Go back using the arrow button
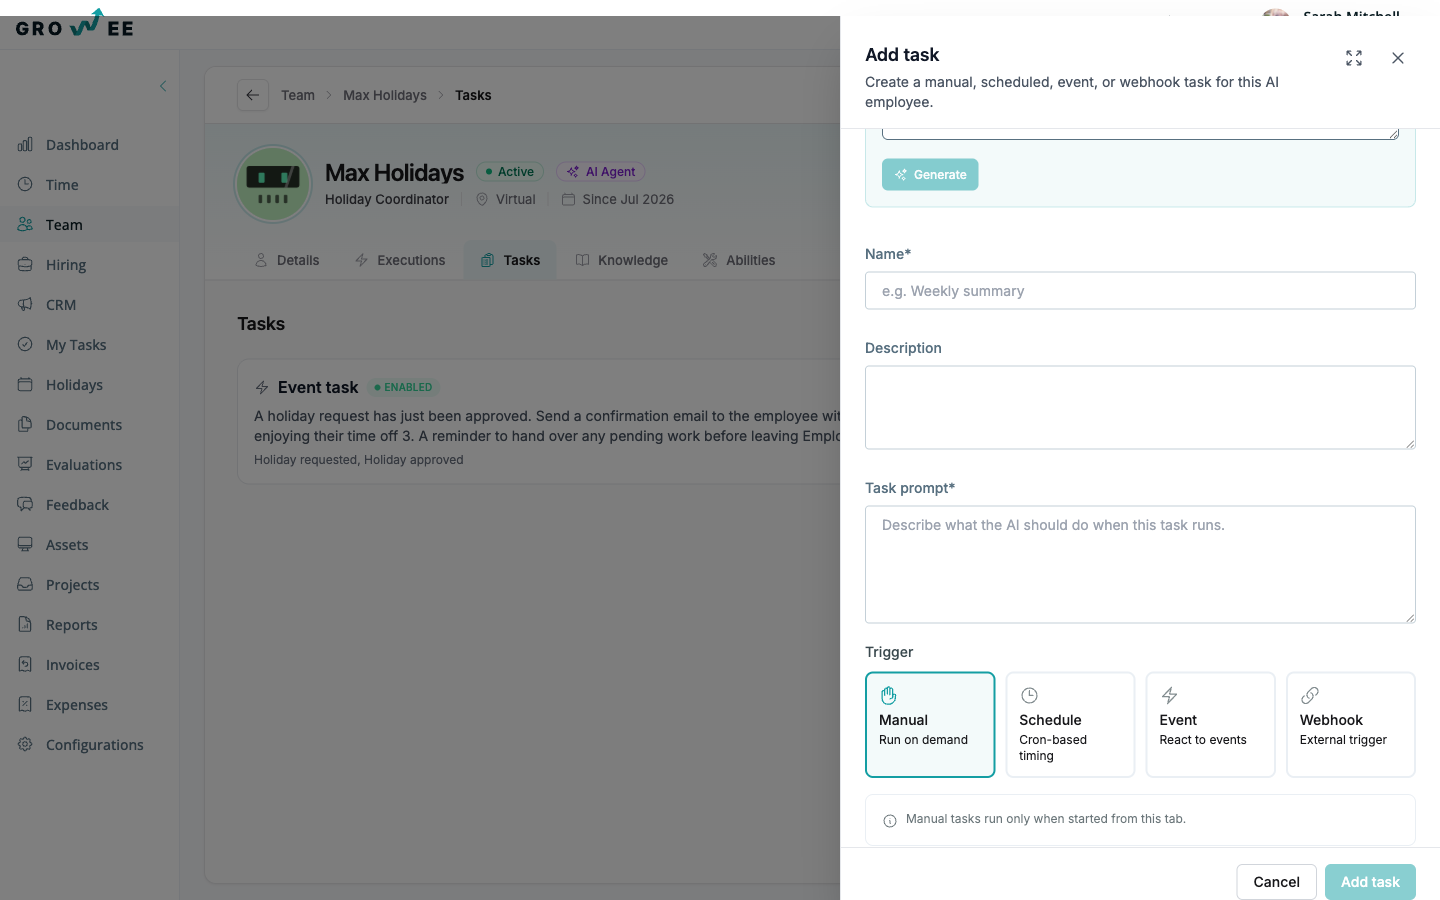 [x=253, y=95]
